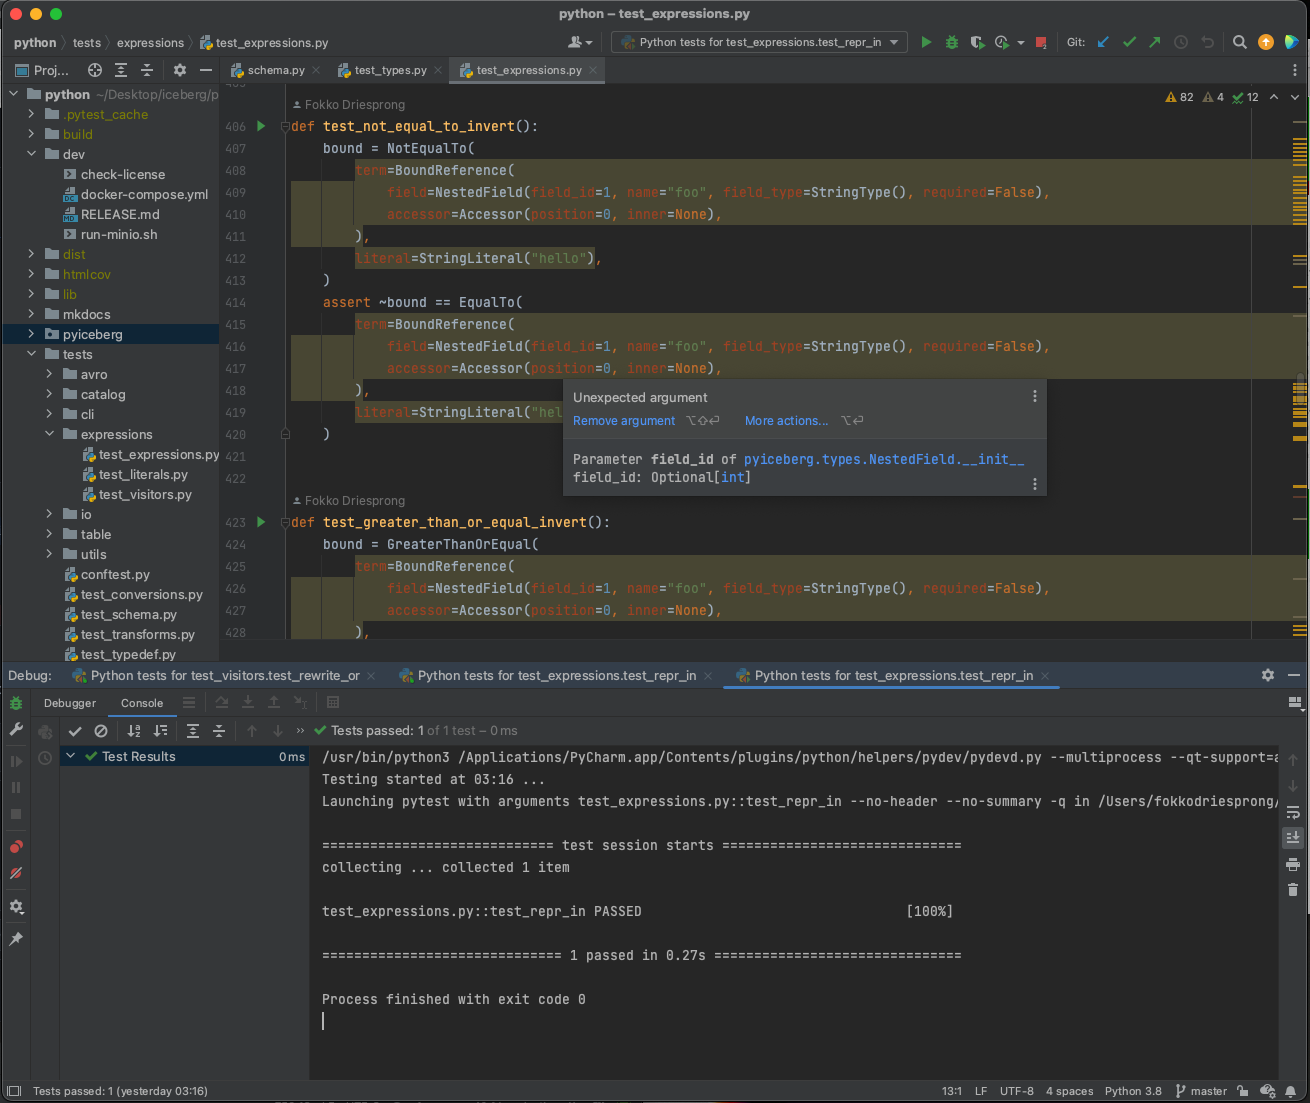Collapse the Test Results node

[71, 756]
